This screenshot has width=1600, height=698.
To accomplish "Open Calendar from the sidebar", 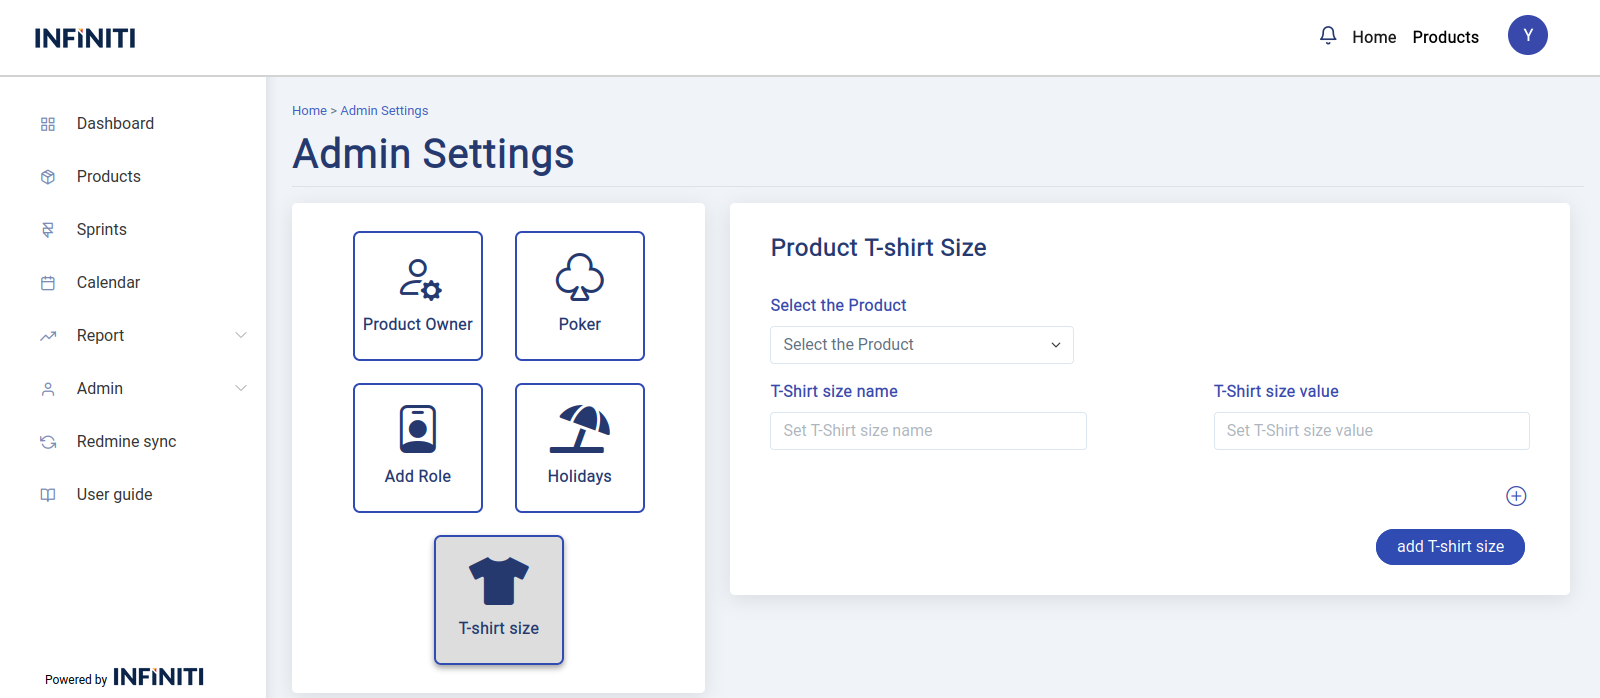I will point(108,282).
